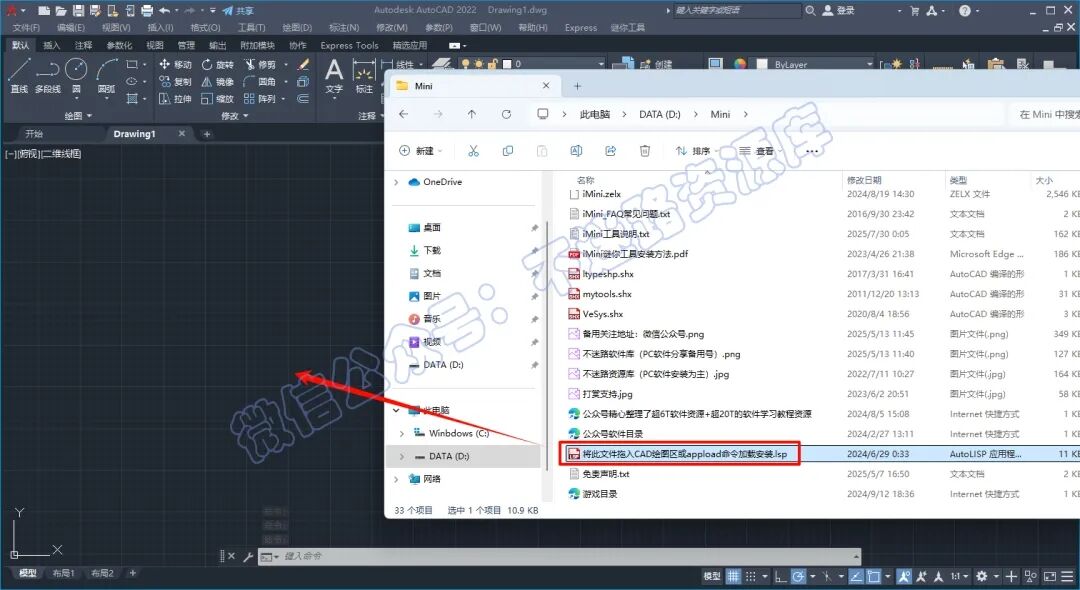This screenshot has height=590, width=1080.
Task: Switch to the 布局1 layout tab
Action: click(63, 573)
